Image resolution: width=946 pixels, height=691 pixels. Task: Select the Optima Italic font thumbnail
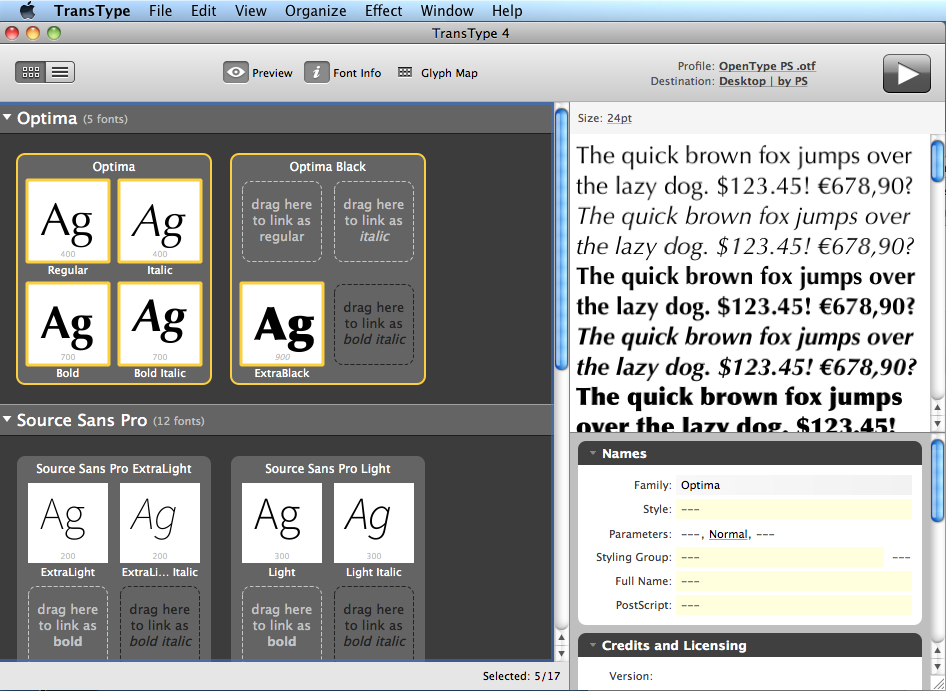160,221
